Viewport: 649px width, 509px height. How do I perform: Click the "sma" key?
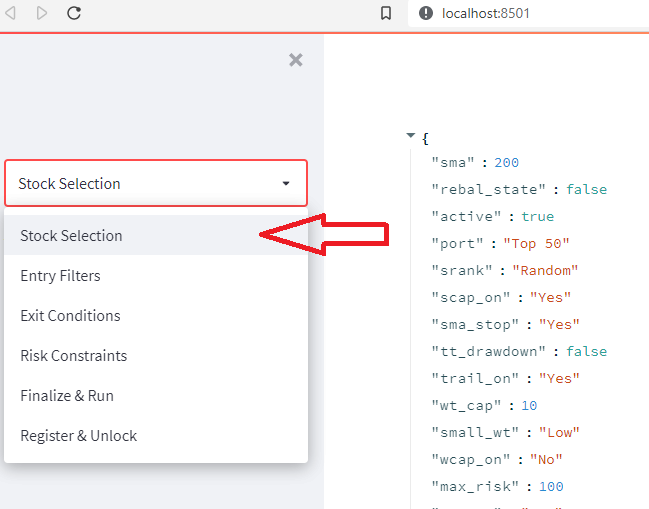click(x=452, y=163)
